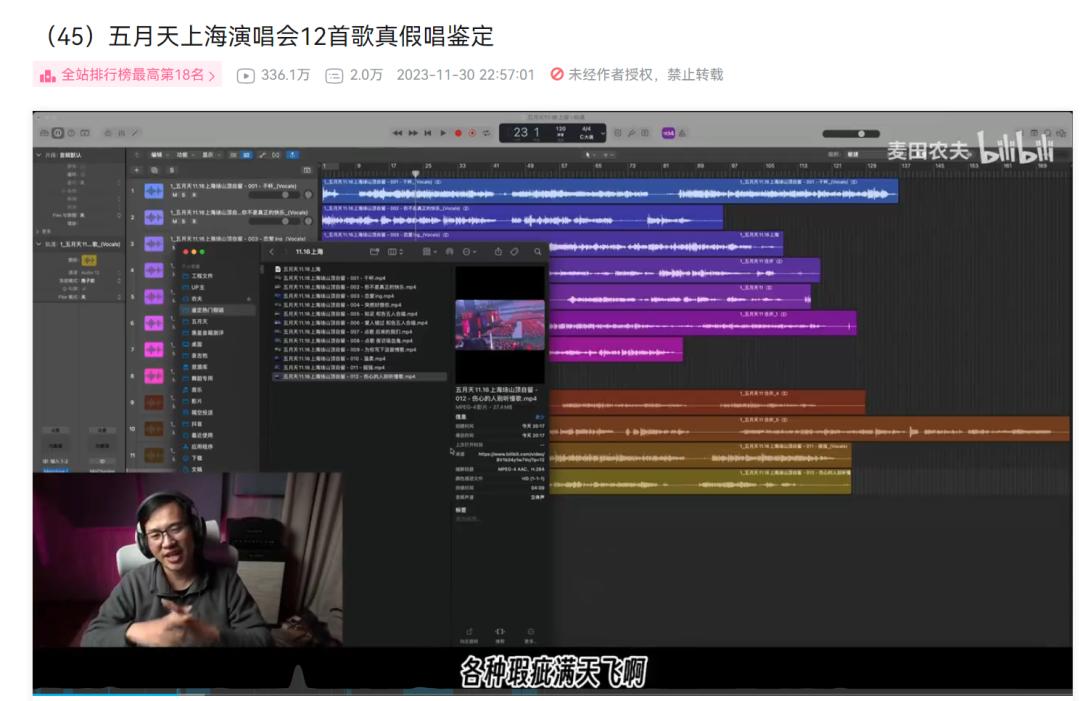Toggle the automation view button in tracks menu bar

(x=262, y=155)
